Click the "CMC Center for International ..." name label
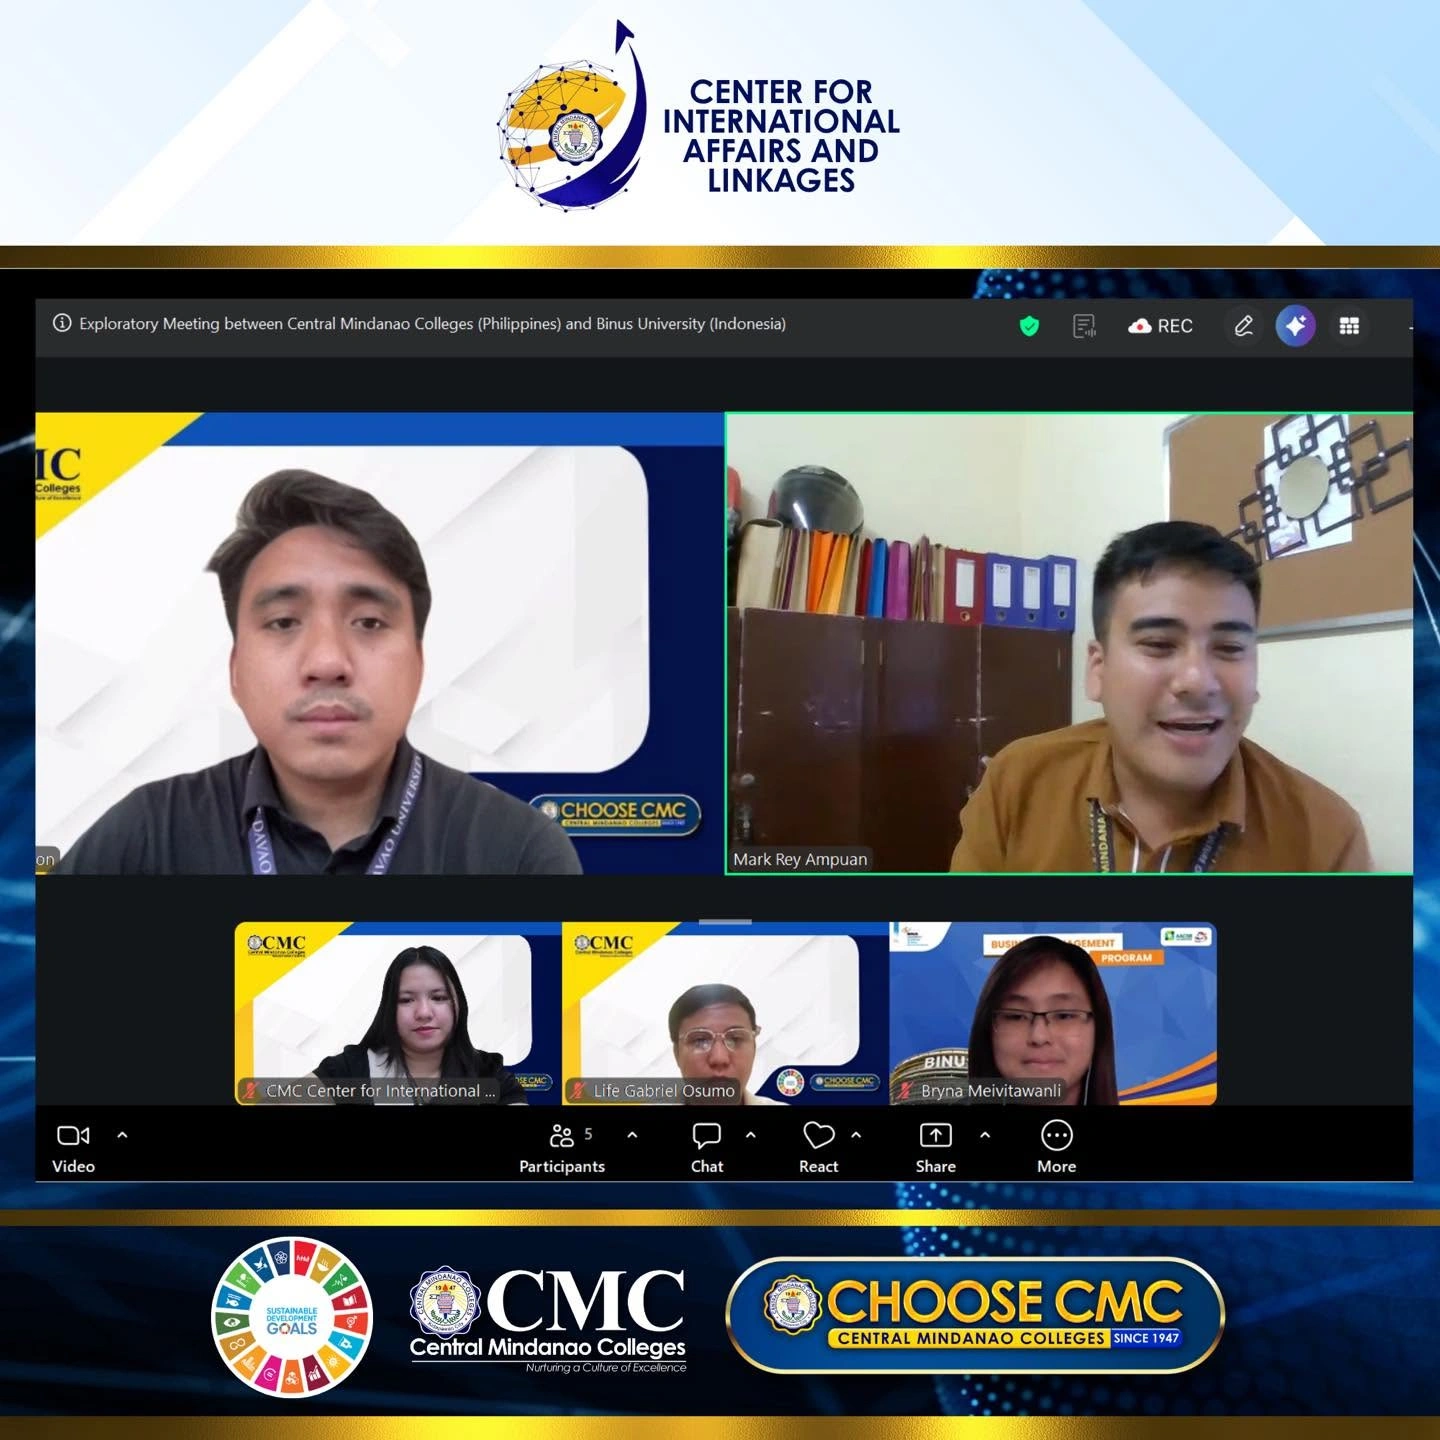 (x=381, y=1091)
